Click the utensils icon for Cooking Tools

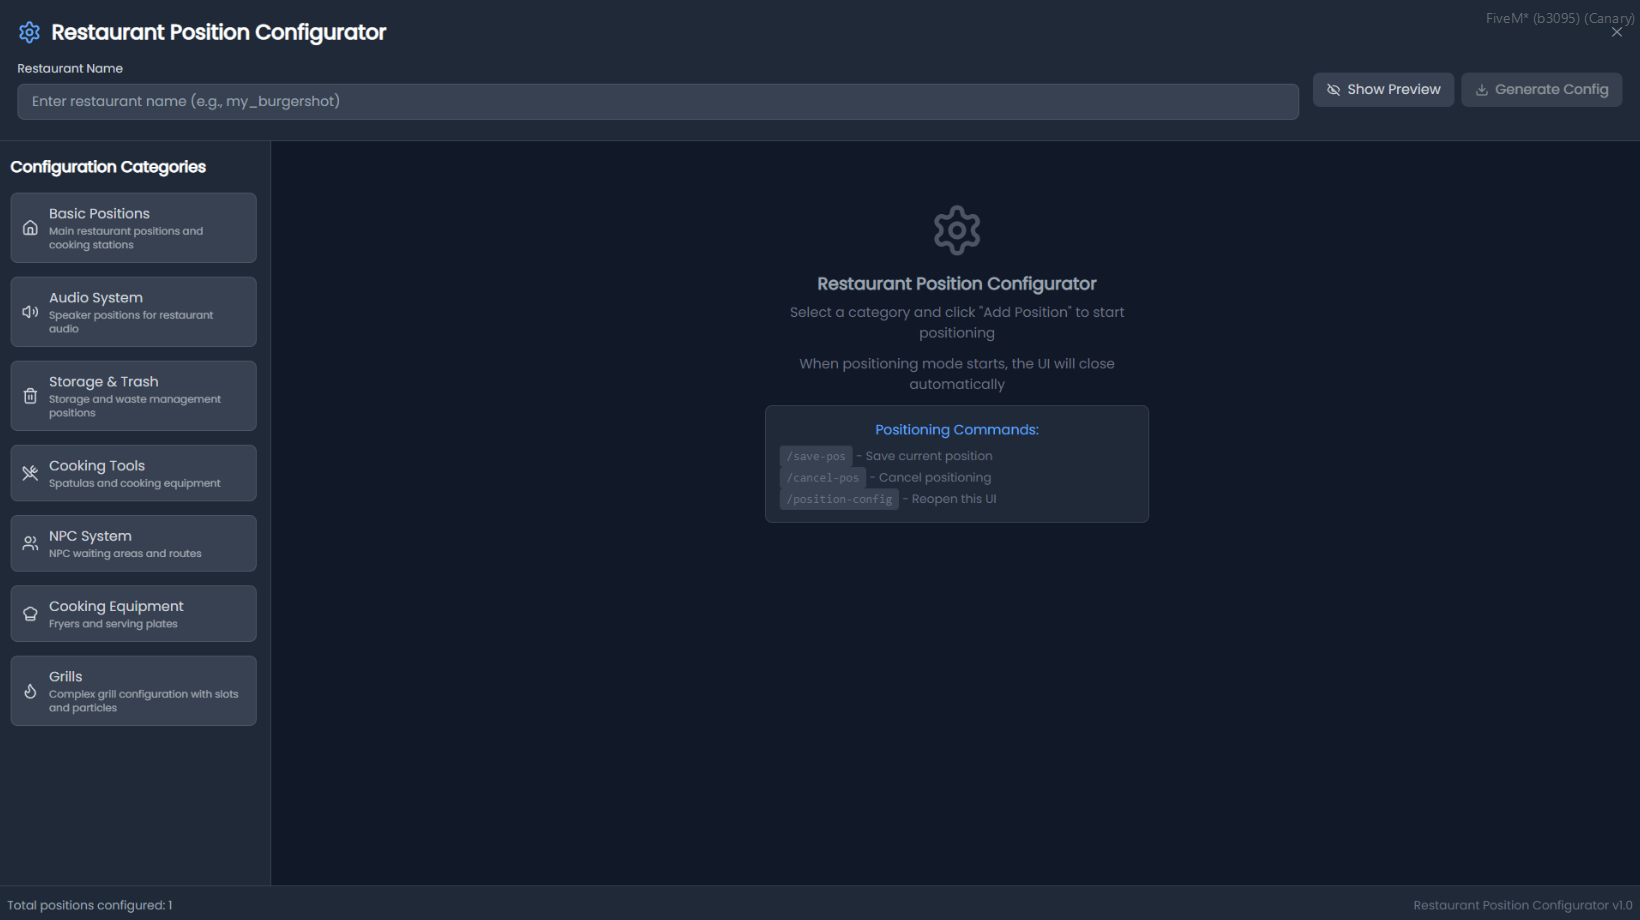coord(30,473)
